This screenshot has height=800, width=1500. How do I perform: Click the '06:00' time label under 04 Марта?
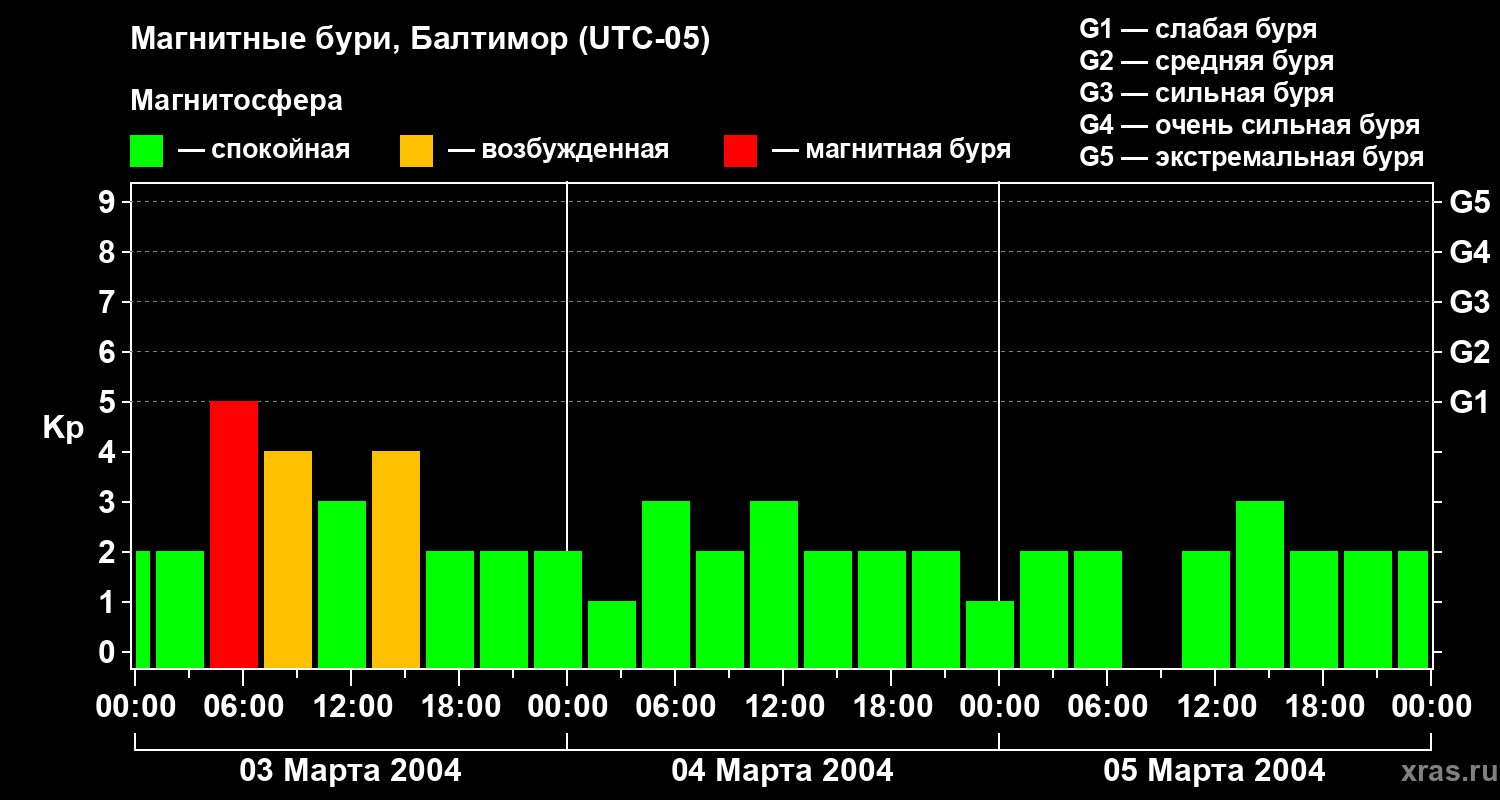[x=675, y=707]
